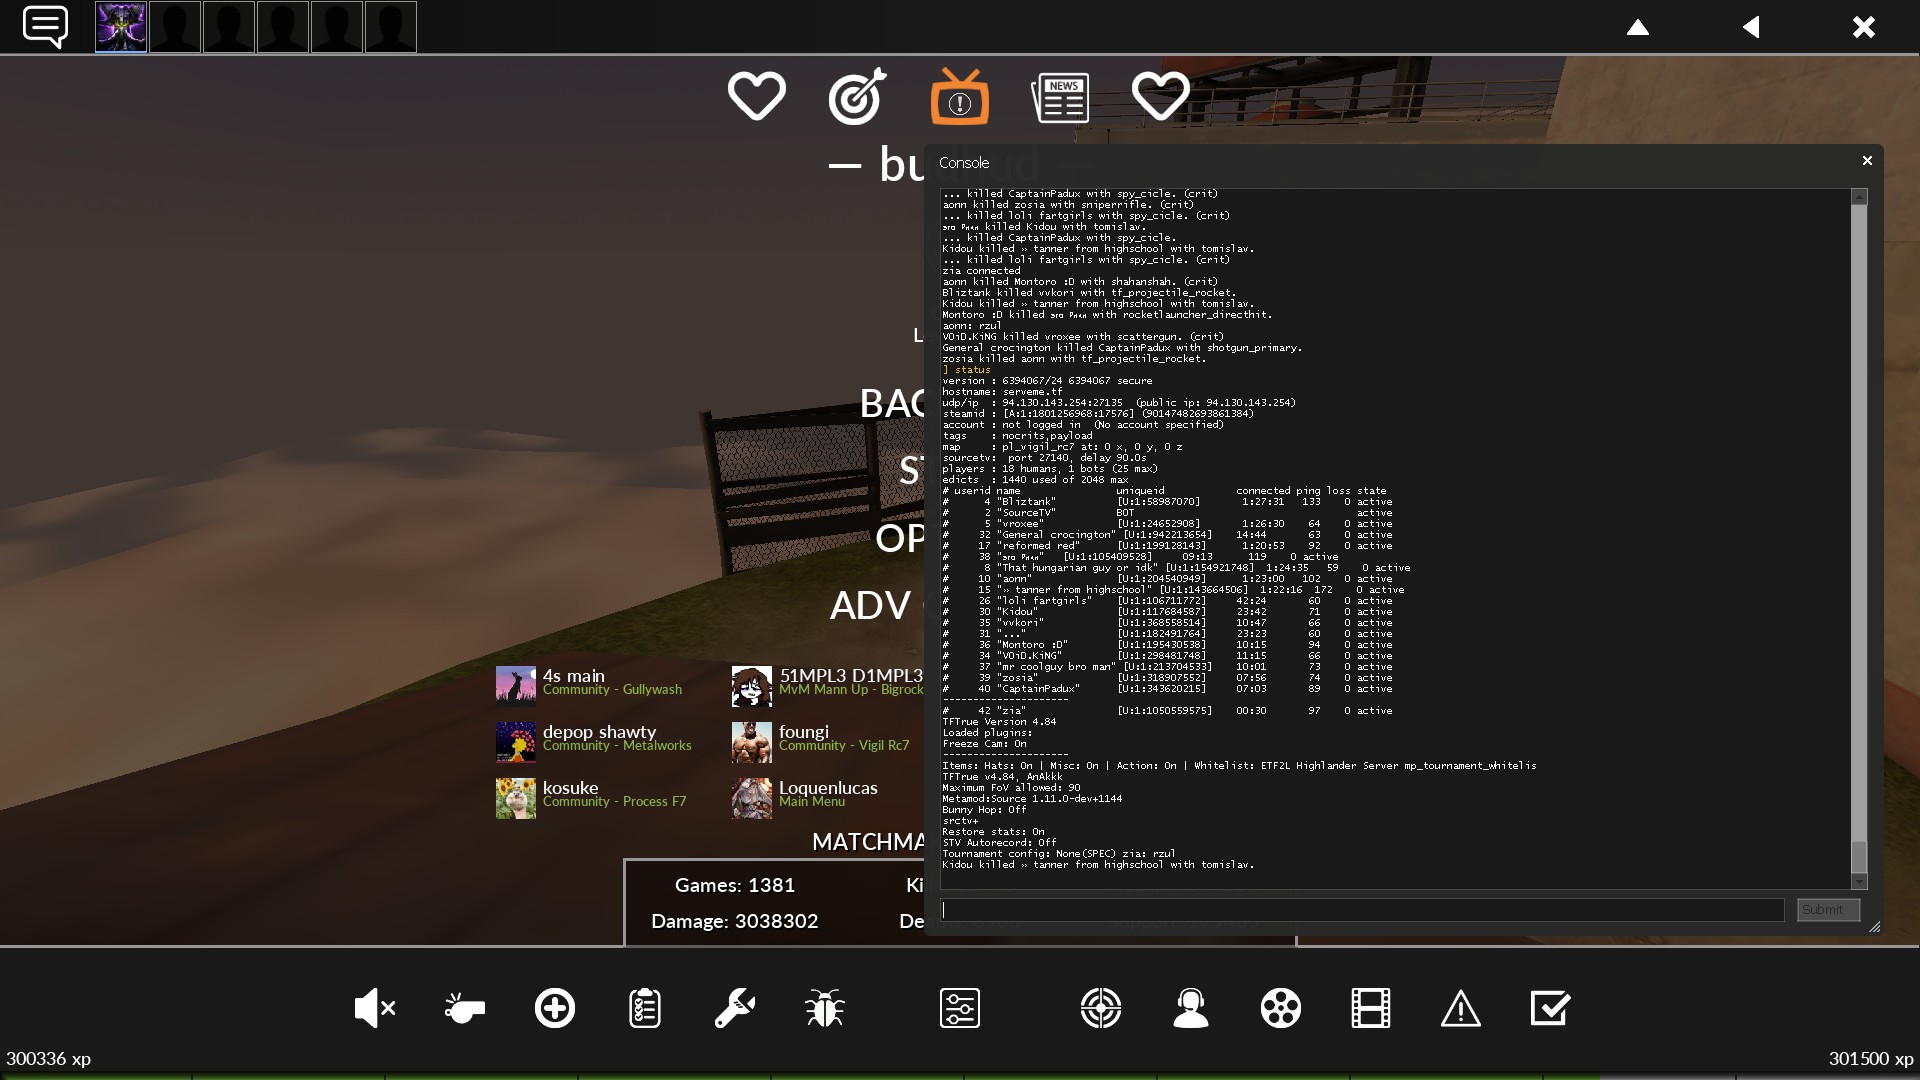Viewport: 1920px width, 1080px height.
Task: Click the 300336 xp label
Action: point(48,1058)
